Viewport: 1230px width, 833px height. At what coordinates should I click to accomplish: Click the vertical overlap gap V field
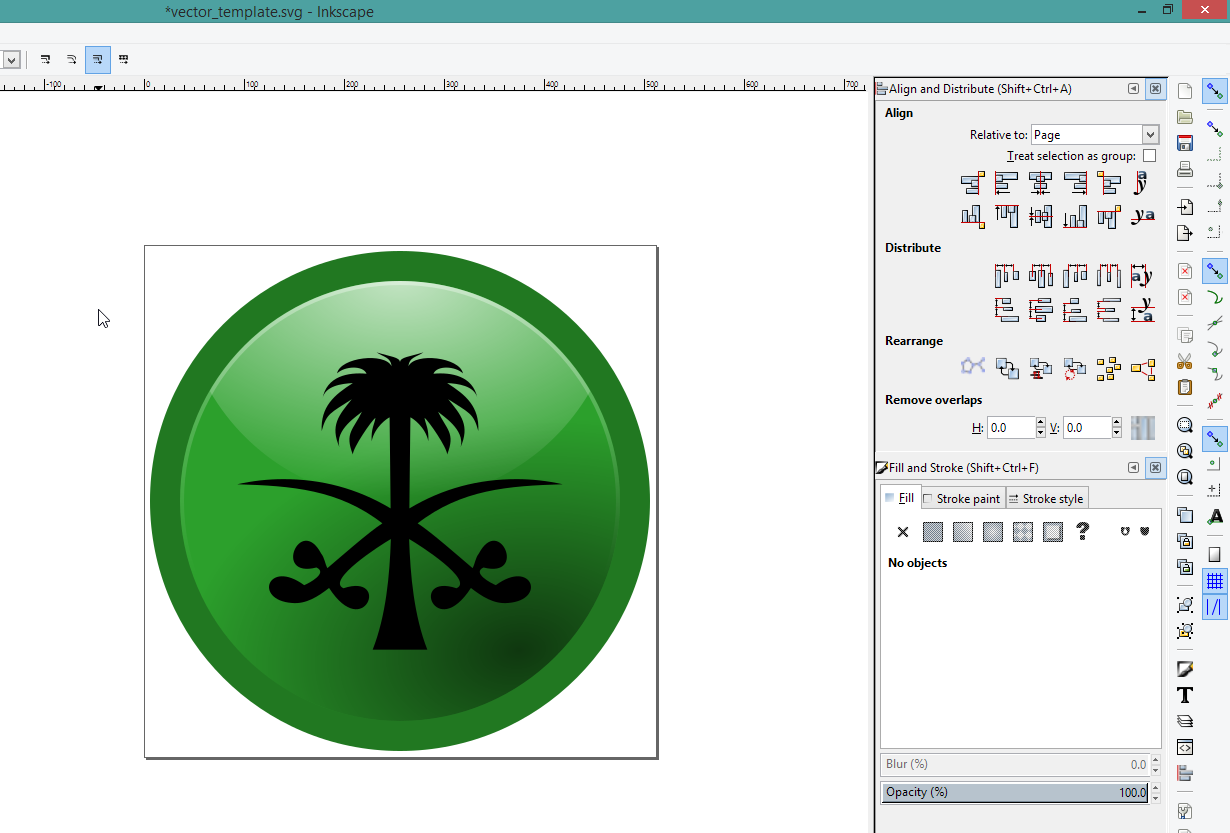(1086, 428)
